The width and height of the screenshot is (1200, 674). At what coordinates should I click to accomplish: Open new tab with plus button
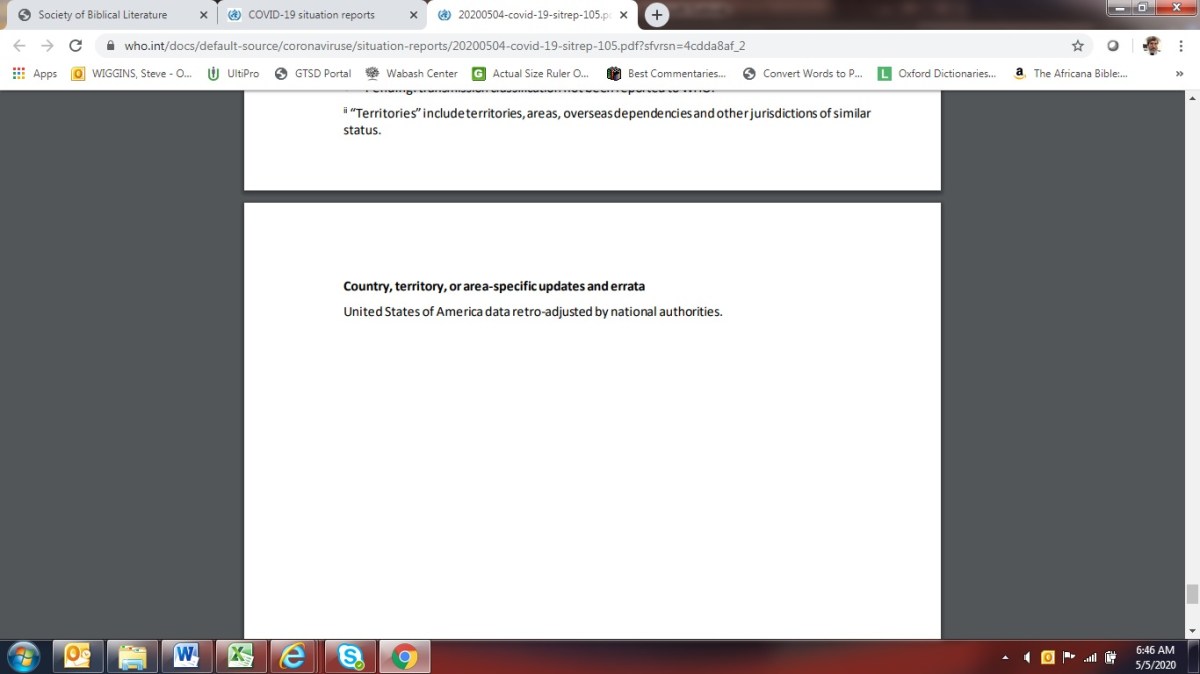point(657,15)
